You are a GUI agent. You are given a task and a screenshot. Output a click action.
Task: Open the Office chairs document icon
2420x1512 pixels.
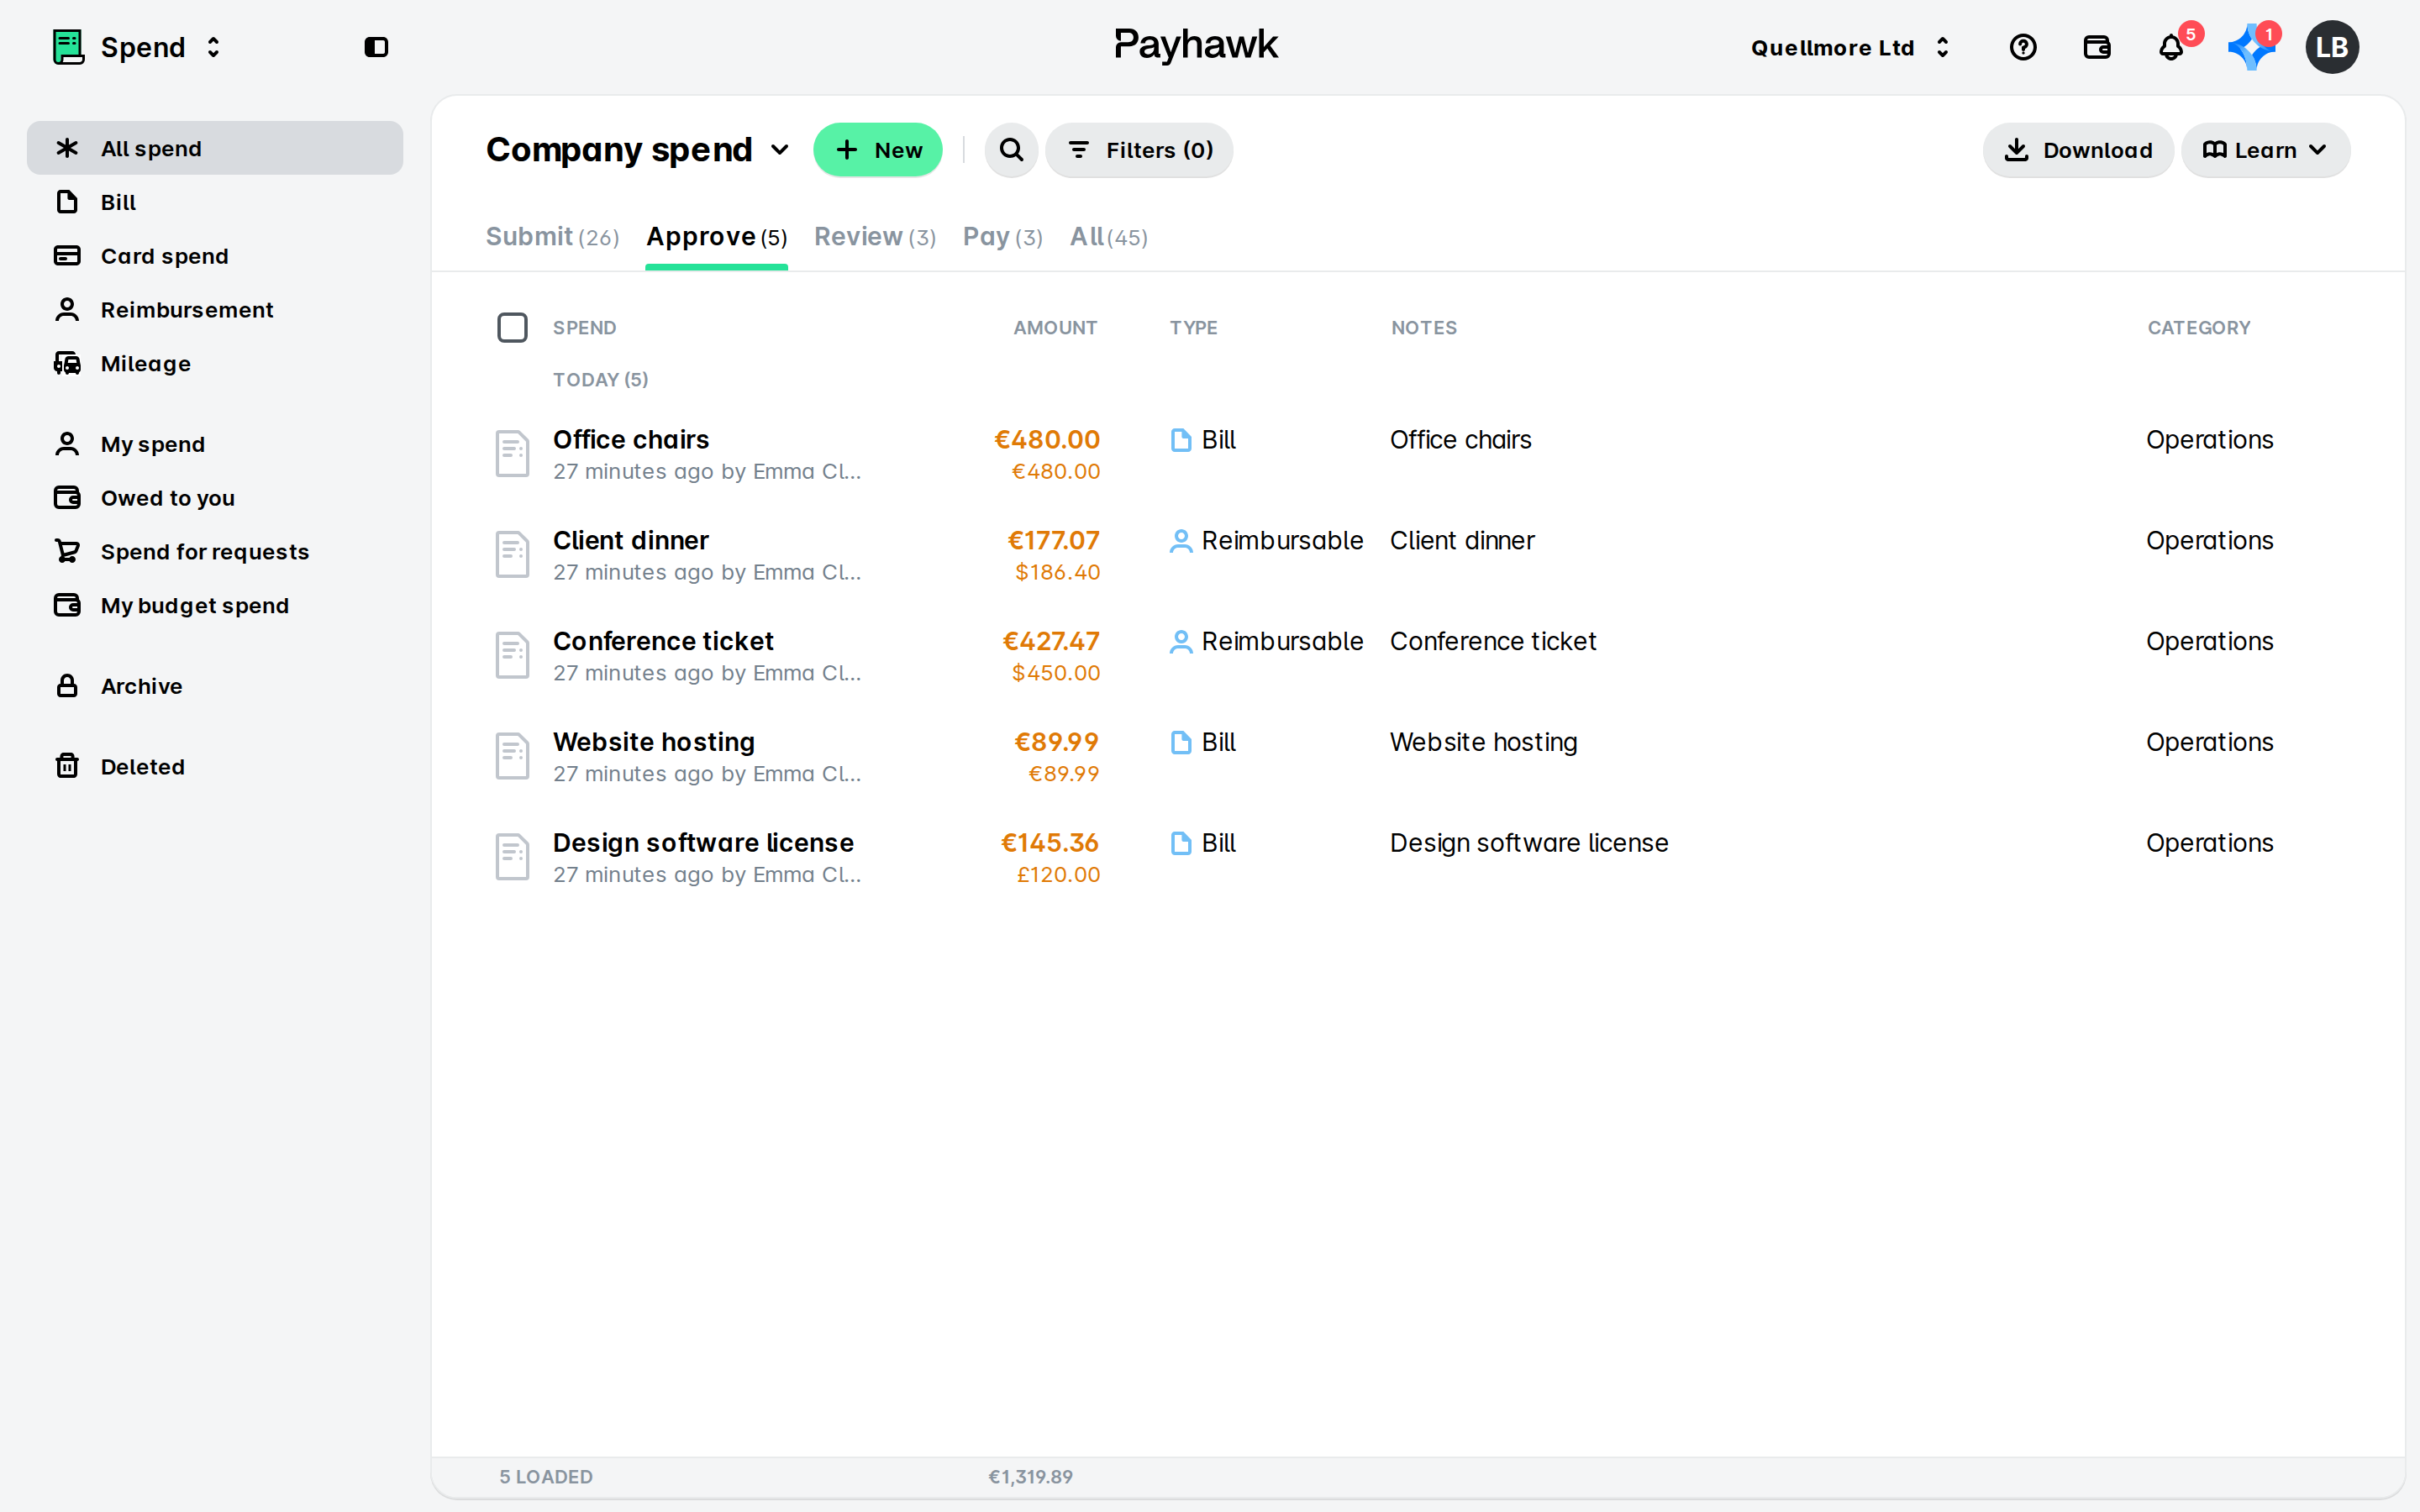coord(512,453)
